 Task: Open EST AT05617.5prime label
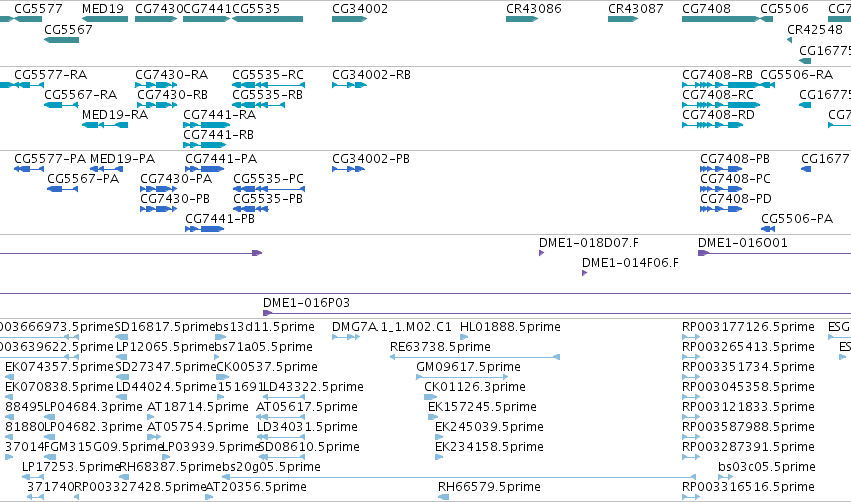point(307,407)
